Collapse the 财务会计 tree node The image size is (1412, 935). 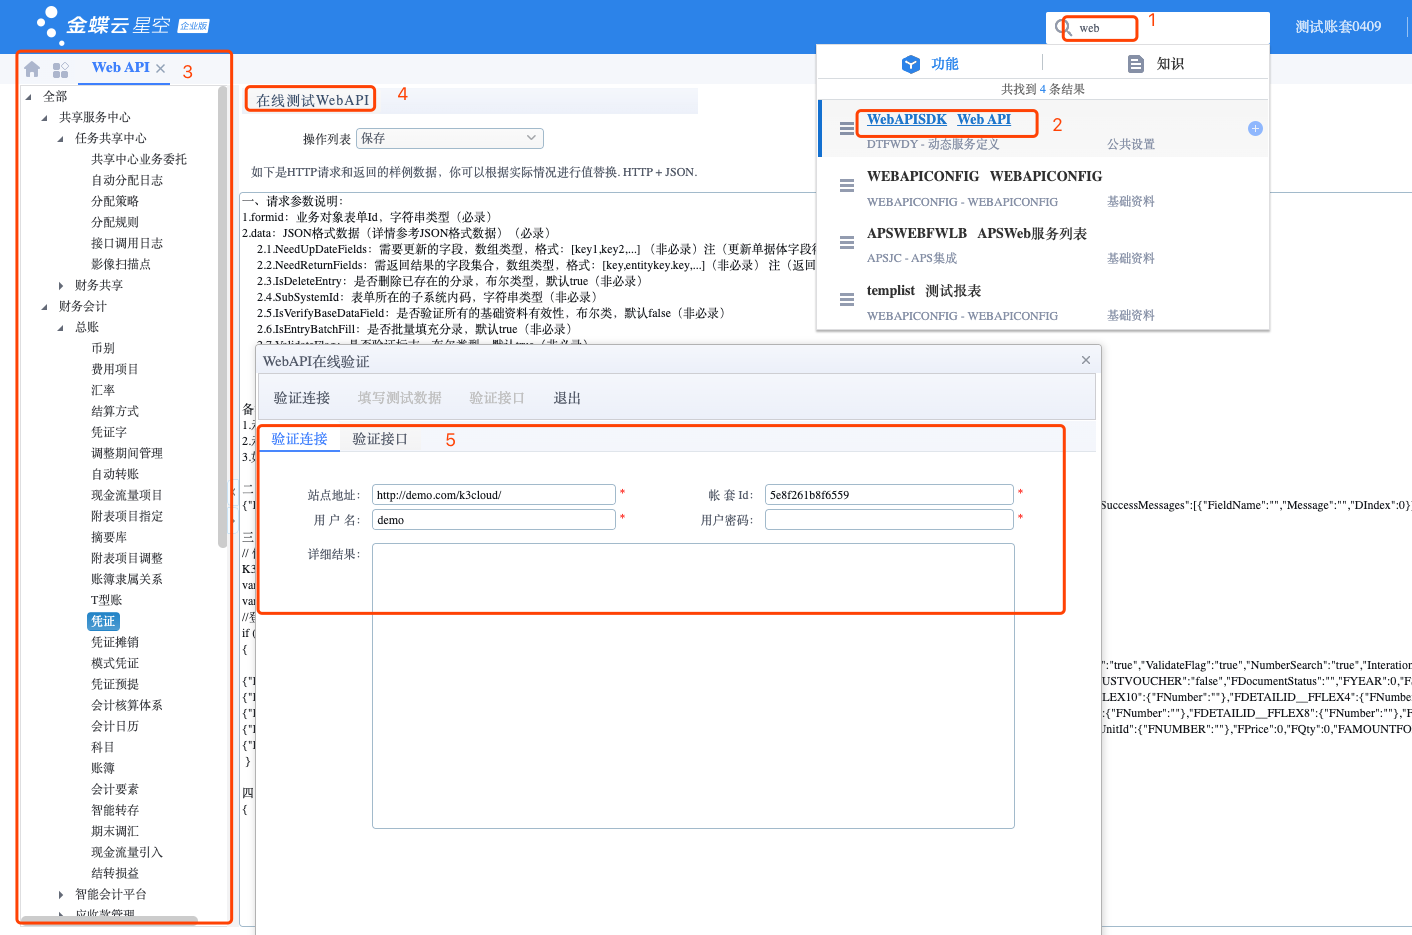click(x=45, y=307)
